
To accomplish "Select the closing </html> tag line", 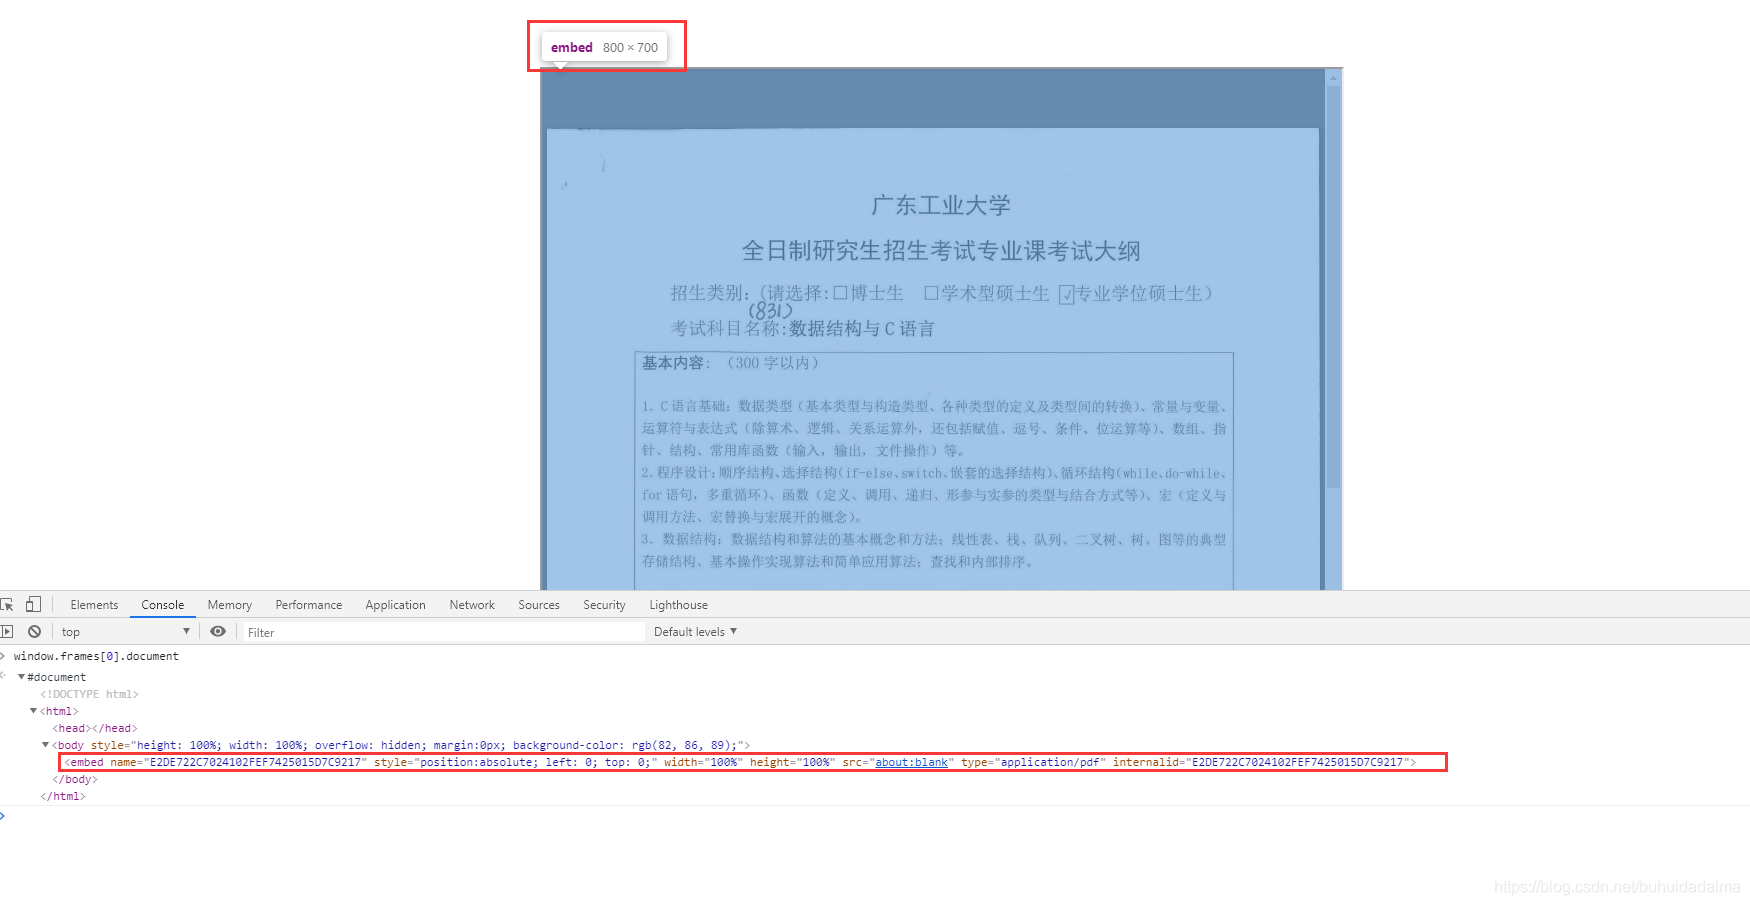I will pyautogui.click(x=63, y=796).
